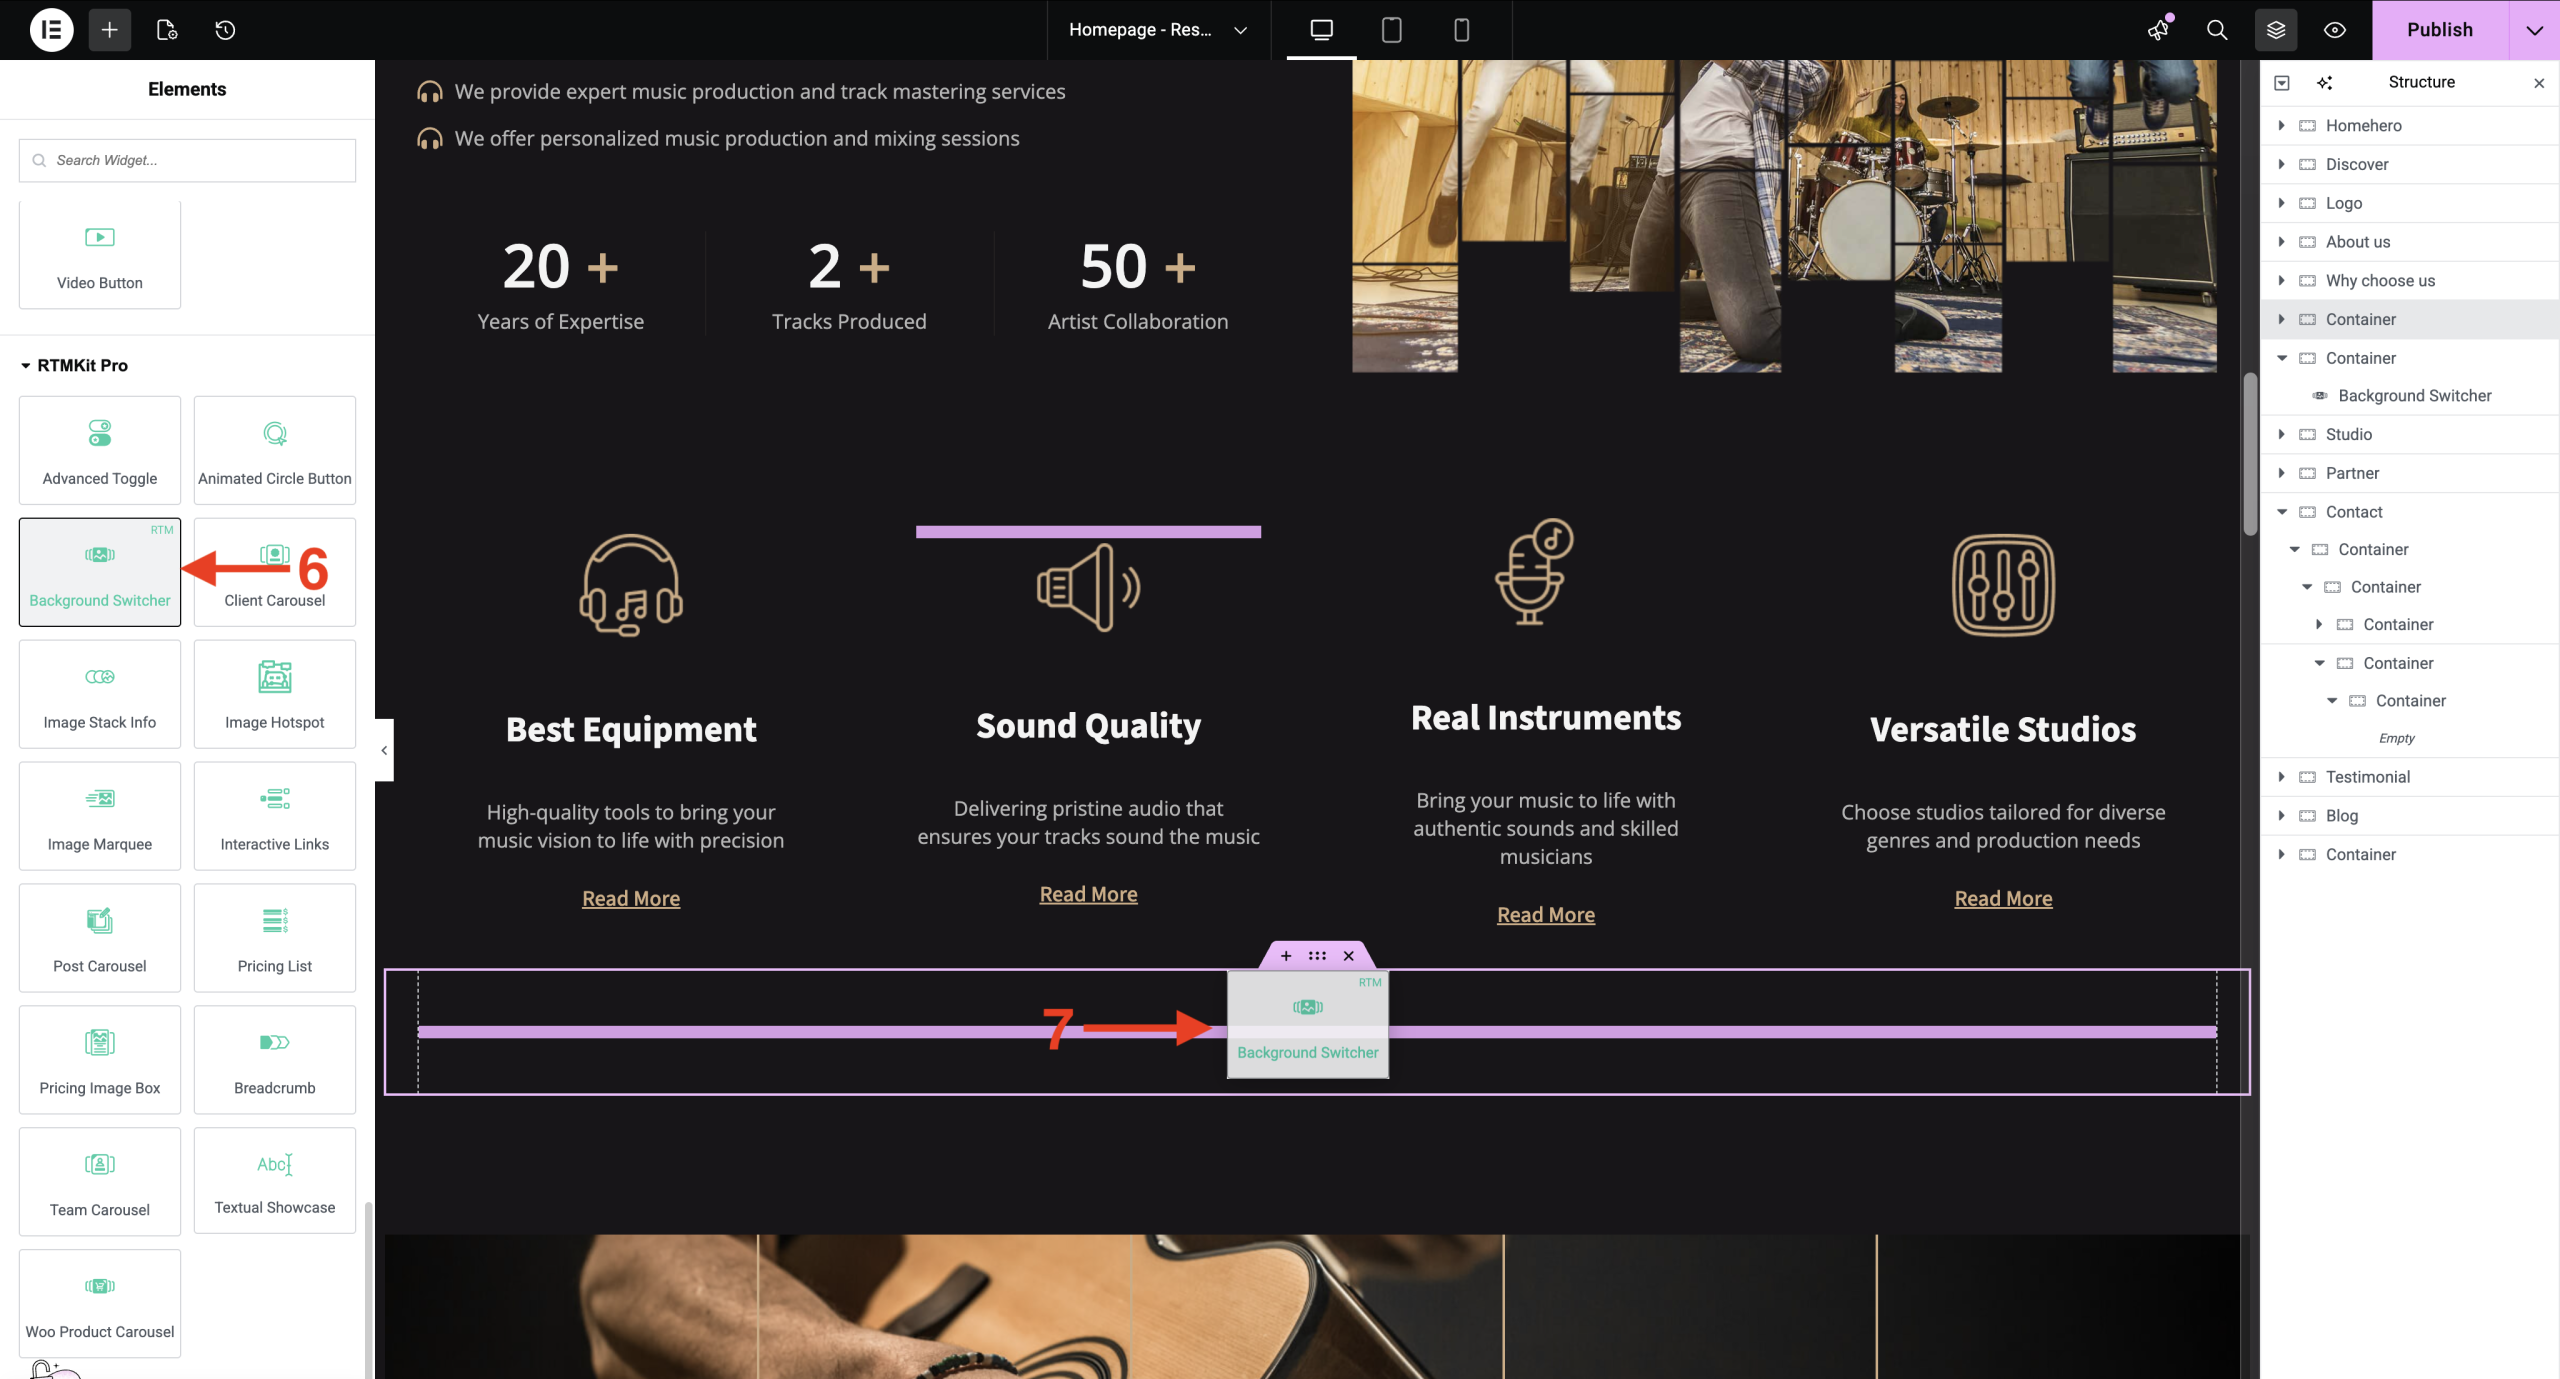Open the revision history icon
The image size is (2560, 1379).
(x=225, y=30)
